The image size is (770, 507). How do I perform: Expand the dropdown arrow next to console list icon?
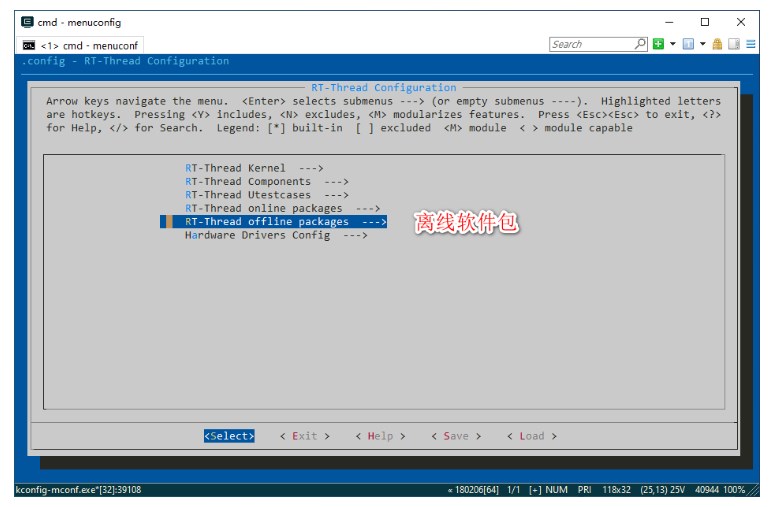(x=703, y=44)
